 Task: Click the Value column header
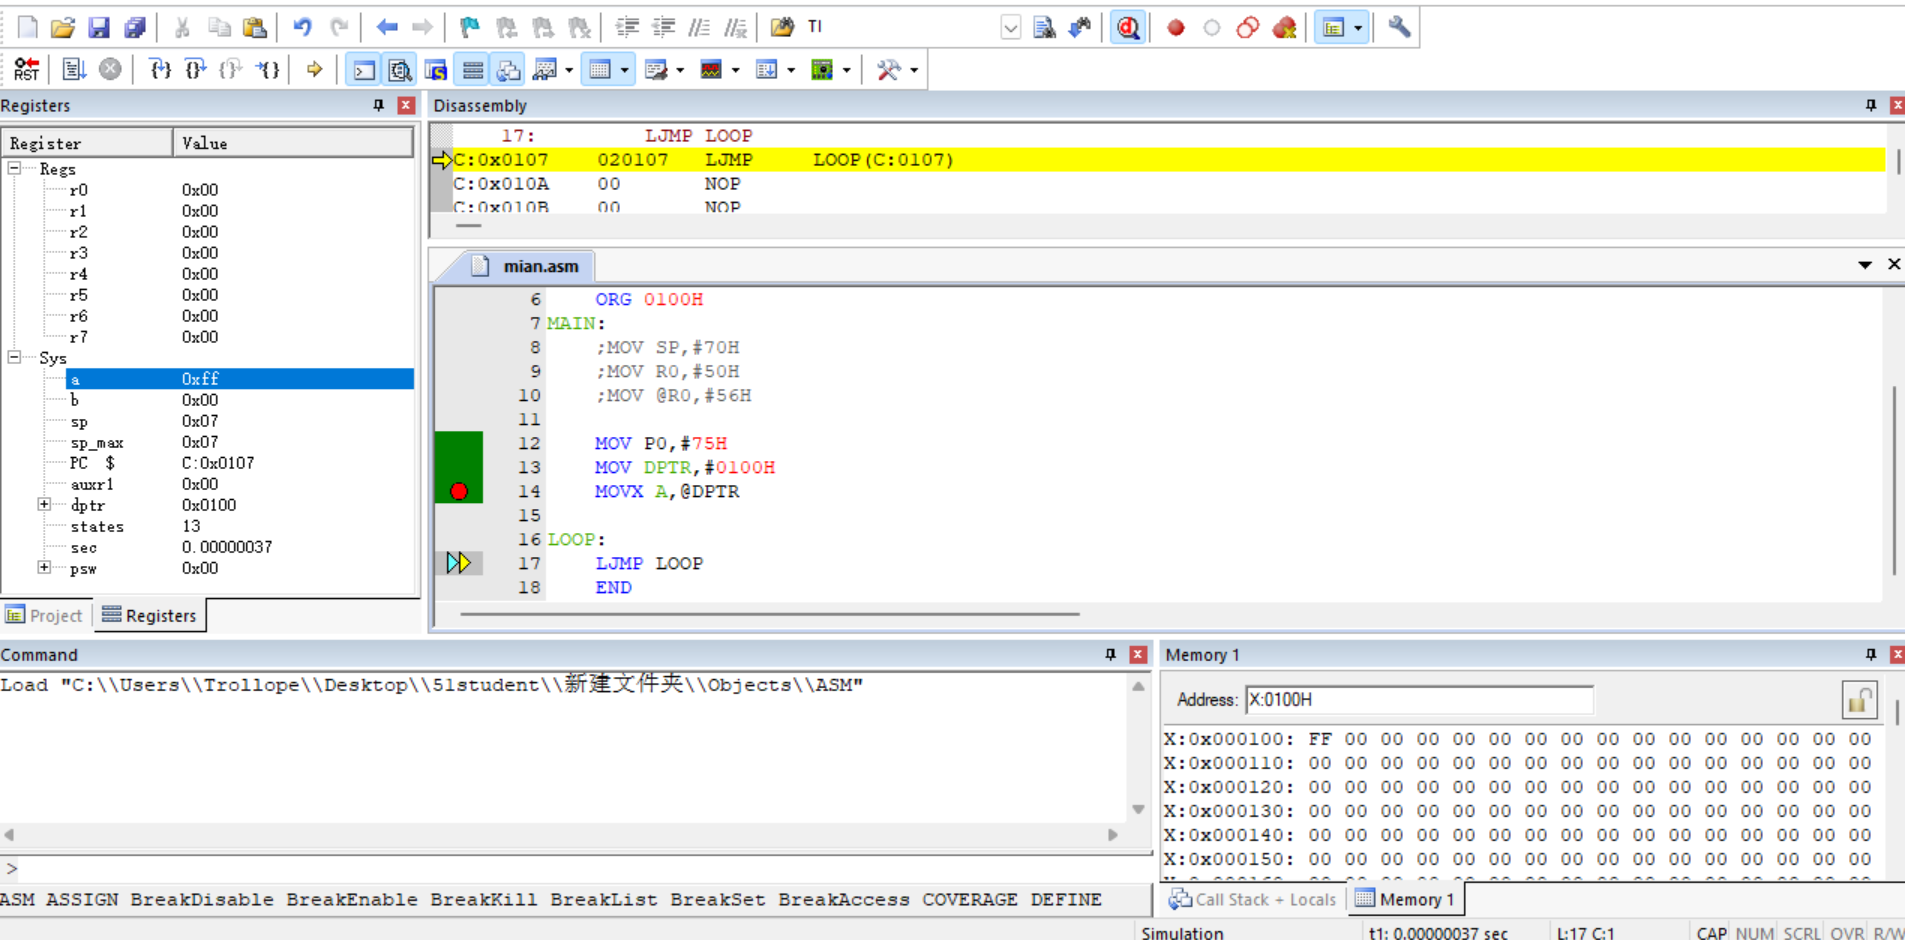pos(293,143)
